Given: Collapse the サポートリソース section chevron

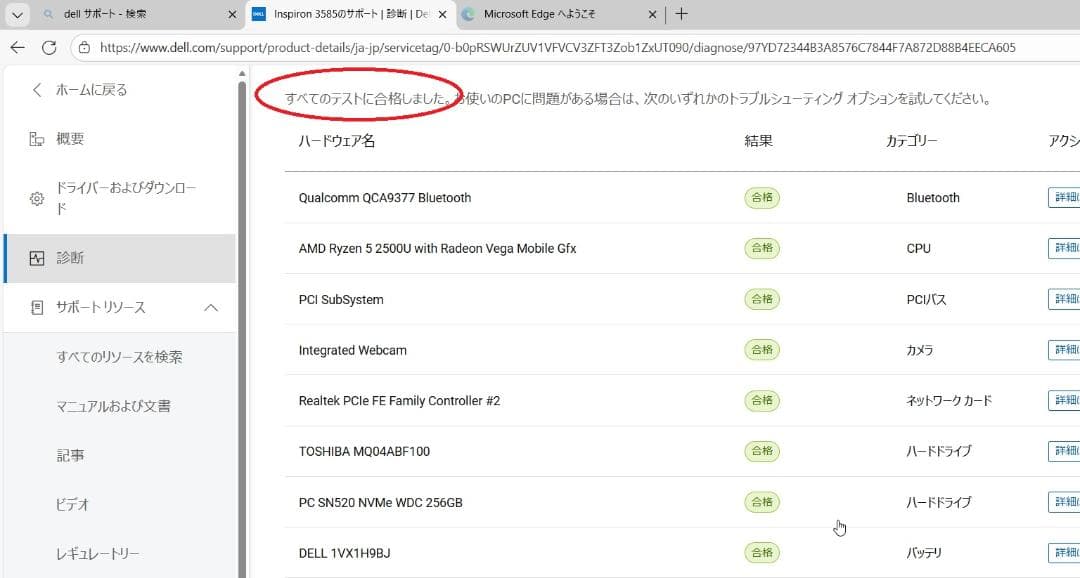Looking at the screenshot, I should tap(210, 307).
